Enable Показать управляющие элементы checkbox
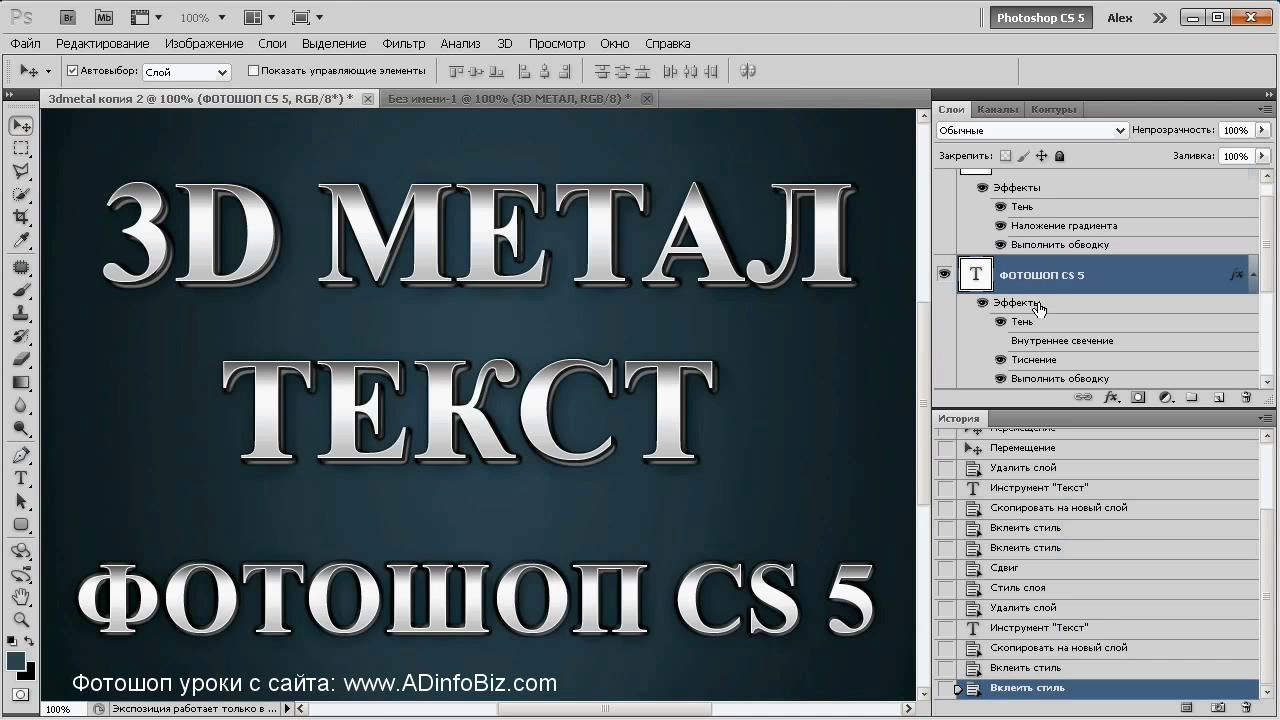The width and height of the screenshot is (1280, 720). [253, 71]
